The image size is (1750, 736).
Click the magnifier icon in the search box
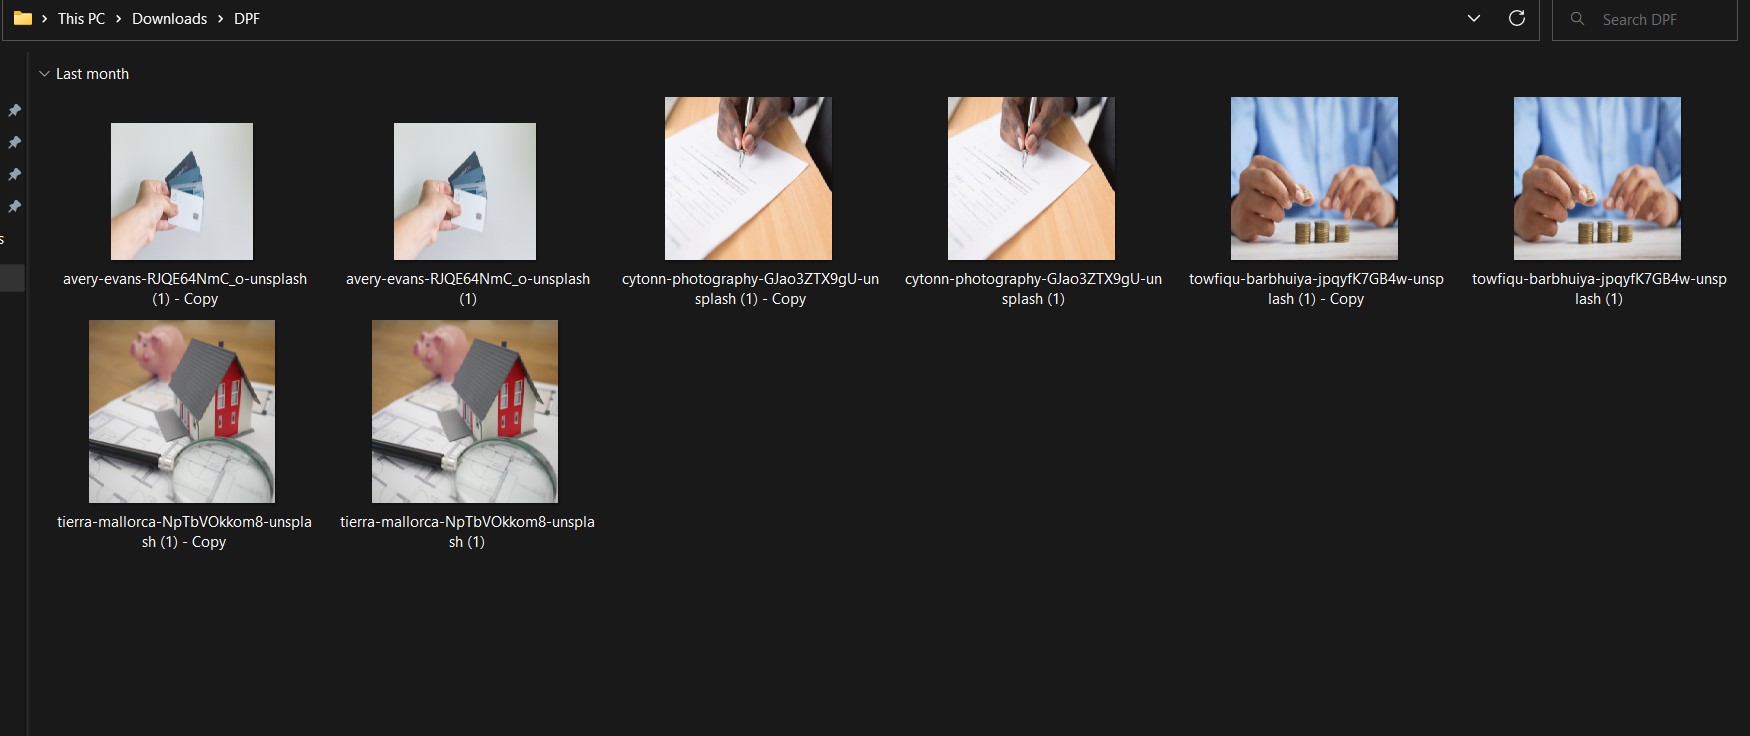coord(1577,19)
